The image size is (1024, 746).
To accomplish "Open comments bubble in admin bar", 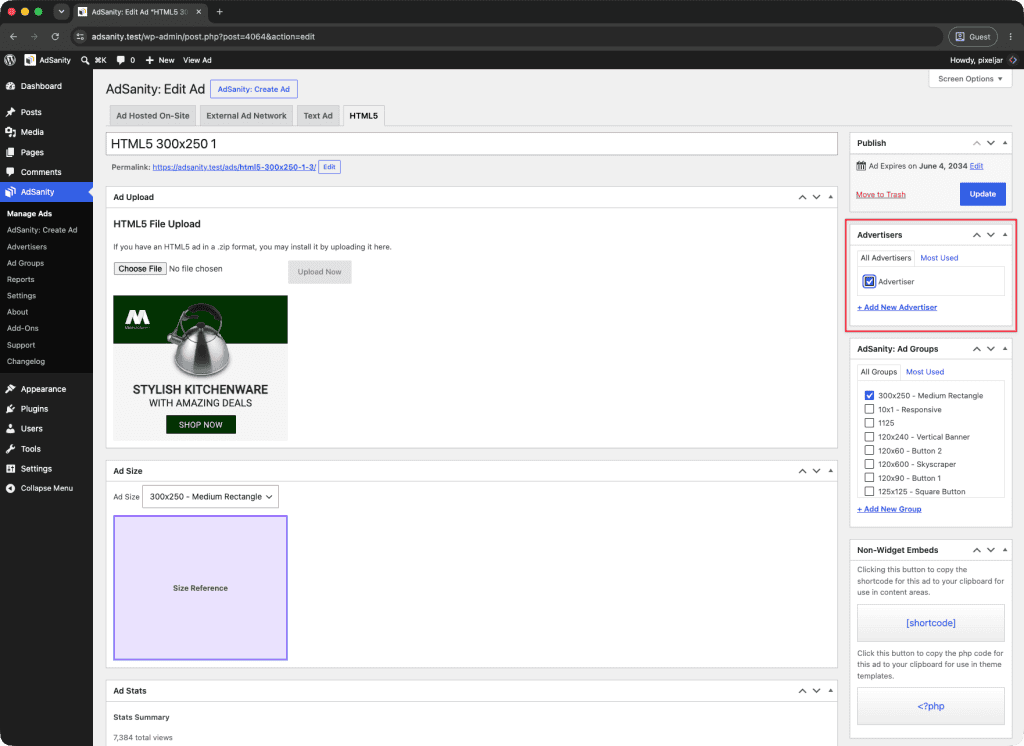I will (x=121, y=60).
